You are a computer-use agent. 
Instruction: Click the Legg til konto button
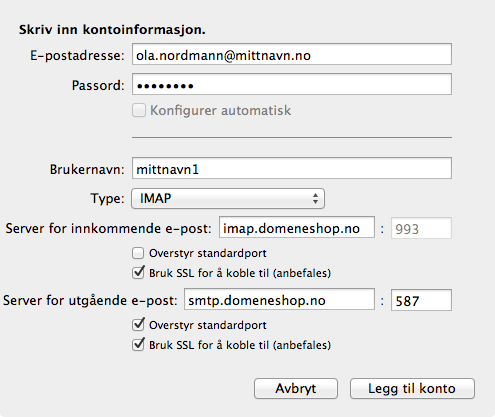click(412, 388)
